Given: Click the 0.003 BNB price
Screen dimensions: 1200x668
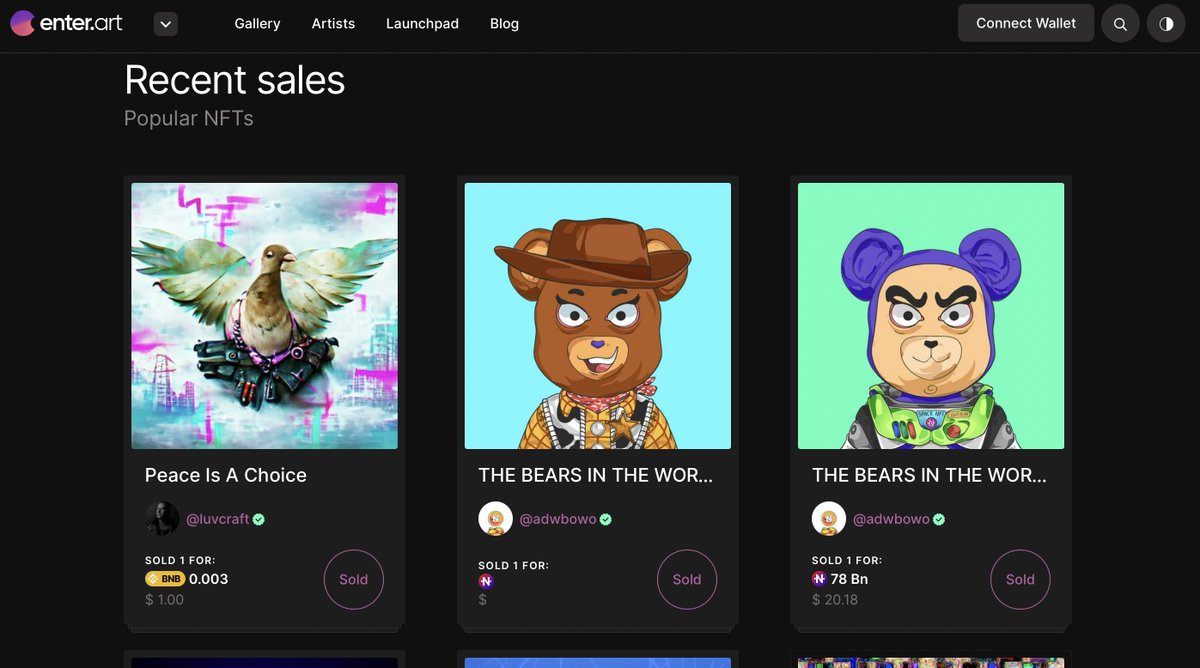Looking at the screenshot, I should pos(209,578).
